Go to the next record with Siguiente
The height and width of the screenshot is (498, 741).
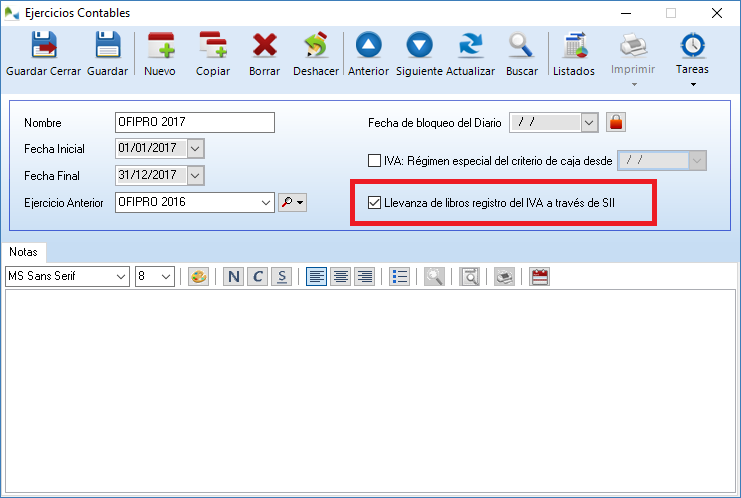pyautogui.click(x=420, y=45)
